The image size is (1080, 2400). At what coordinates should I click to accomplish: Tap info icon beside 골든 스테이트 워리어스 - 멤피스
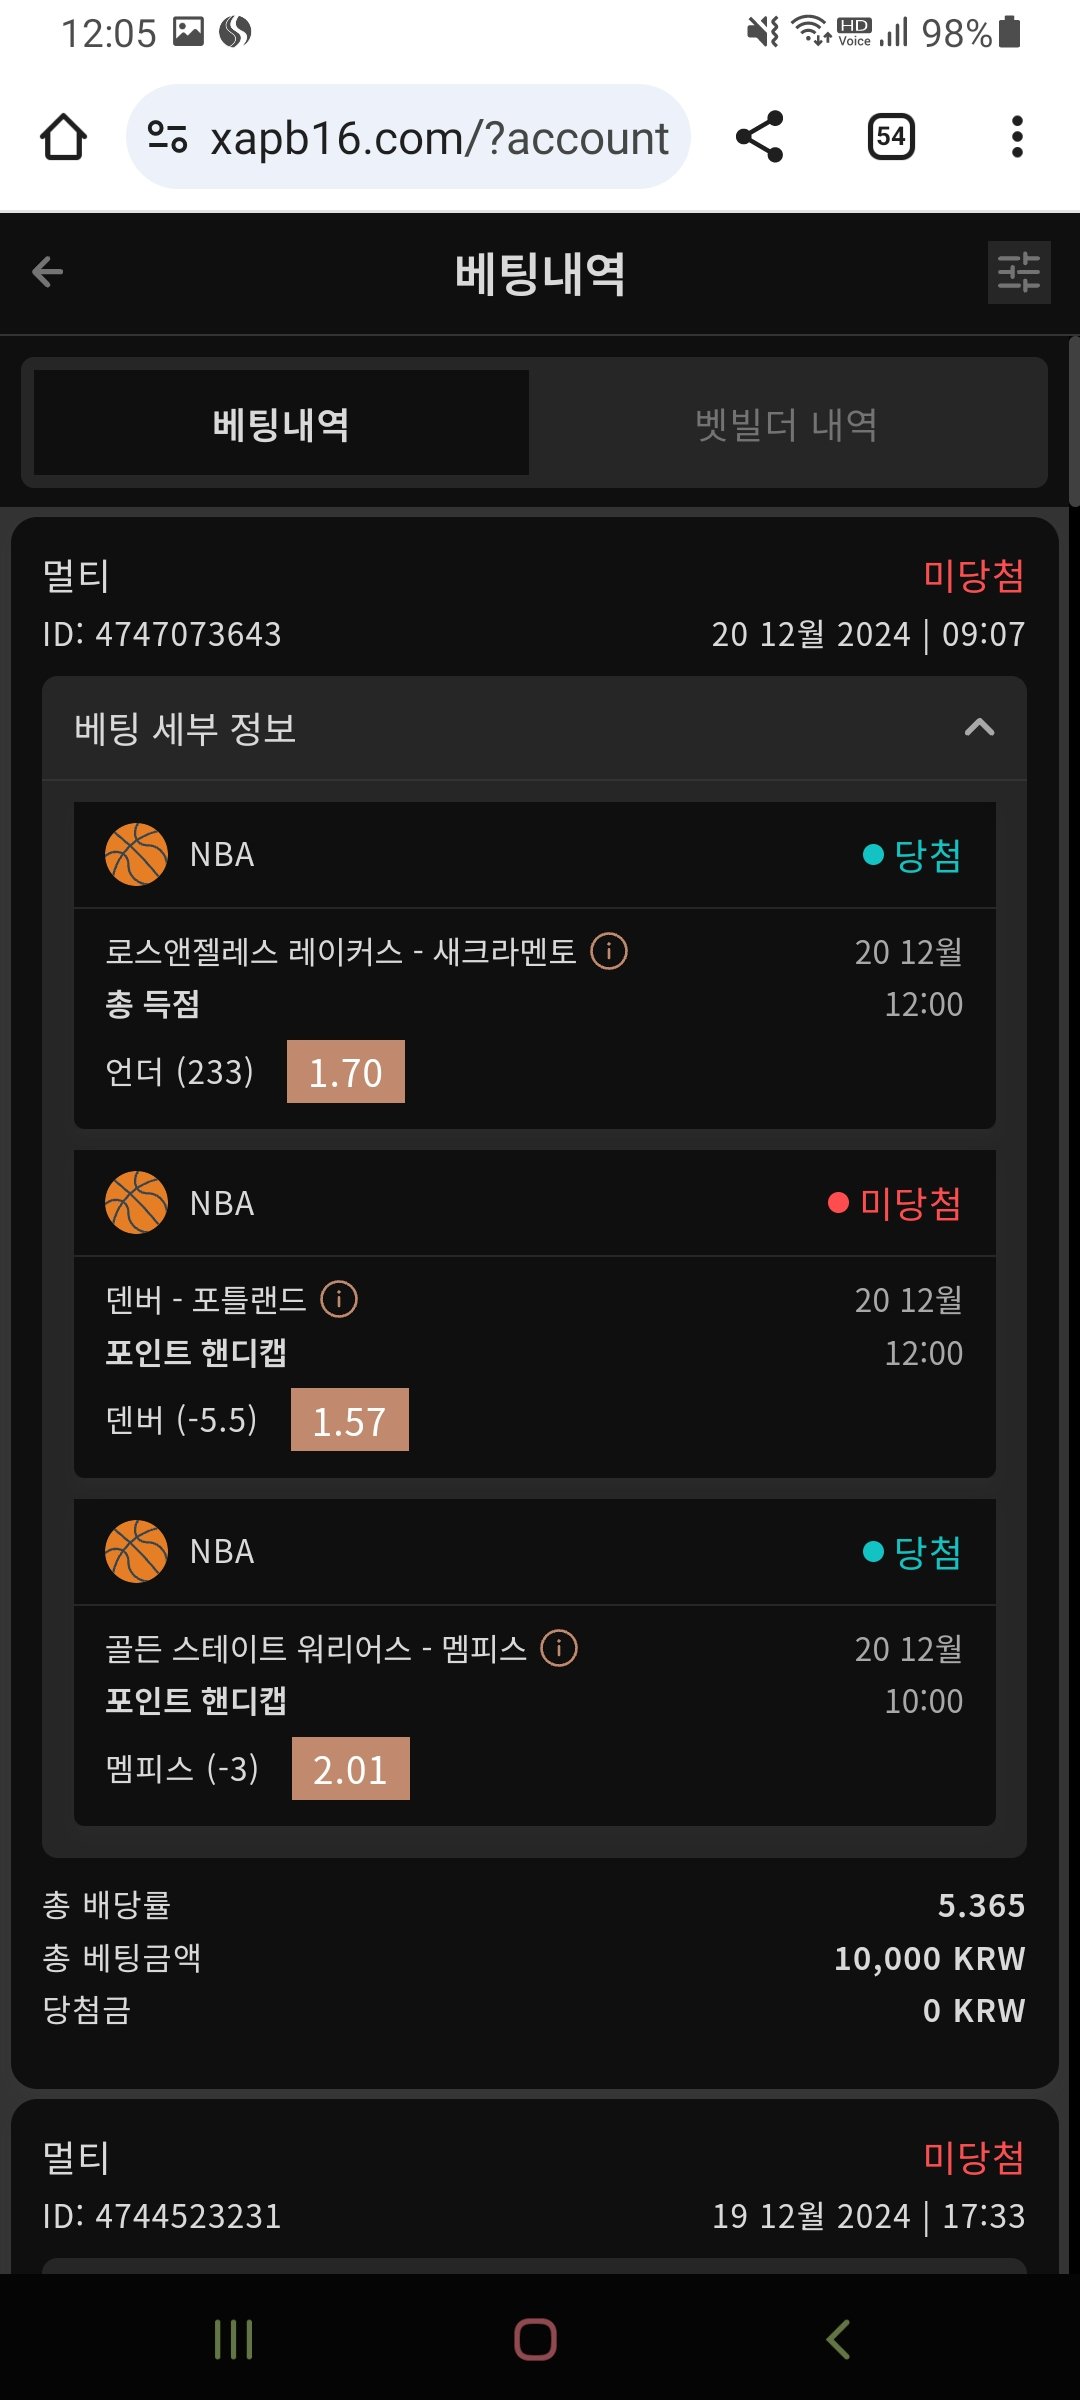tap(559, 1648)
